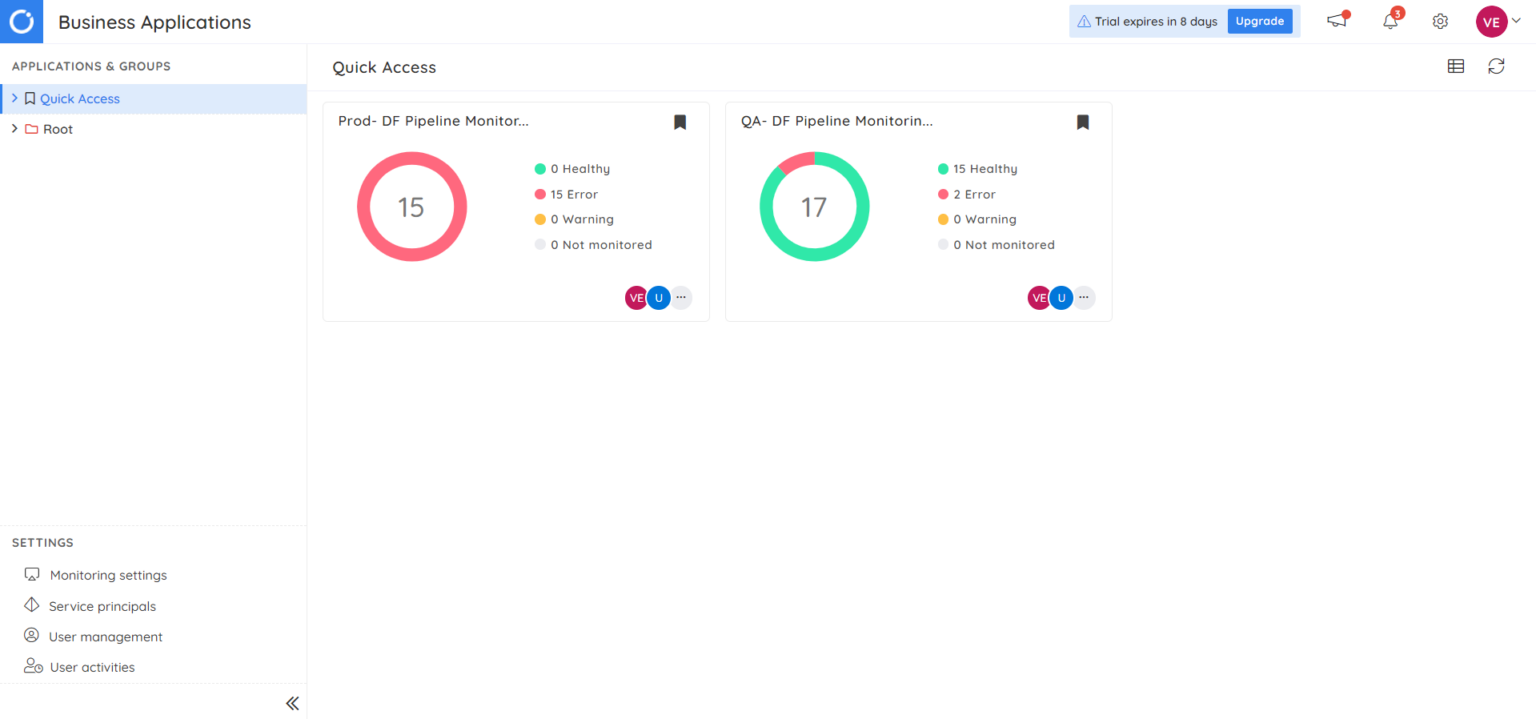Image resolution: width=1536 pixels, height=719 pixels.
Task: Open User activities page
Action: point(92,666)
